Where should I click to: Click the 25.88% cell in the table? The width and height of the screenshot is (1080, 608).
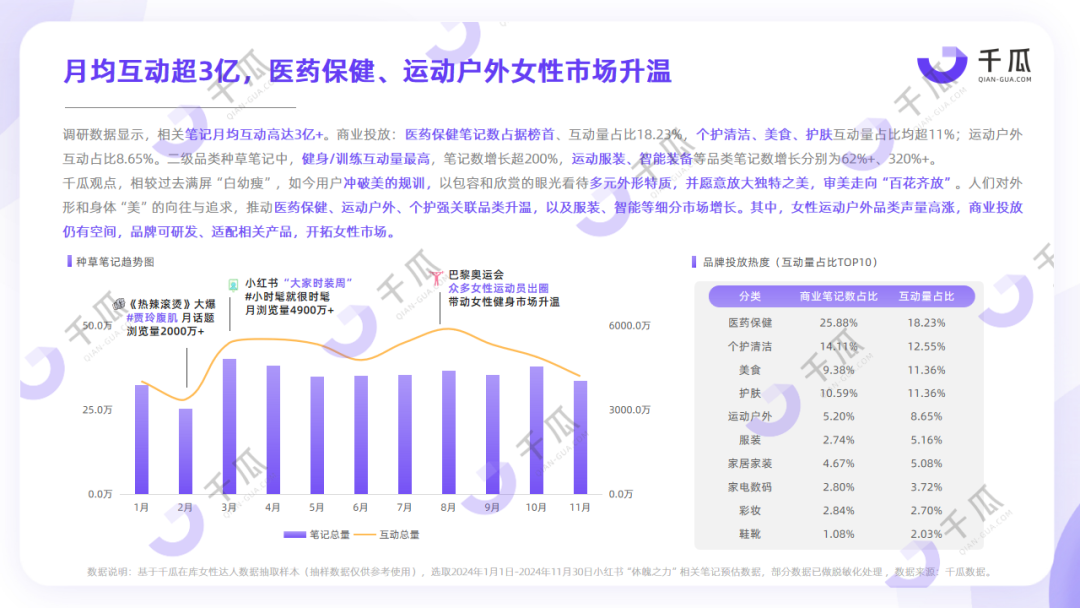coord(838,323)
